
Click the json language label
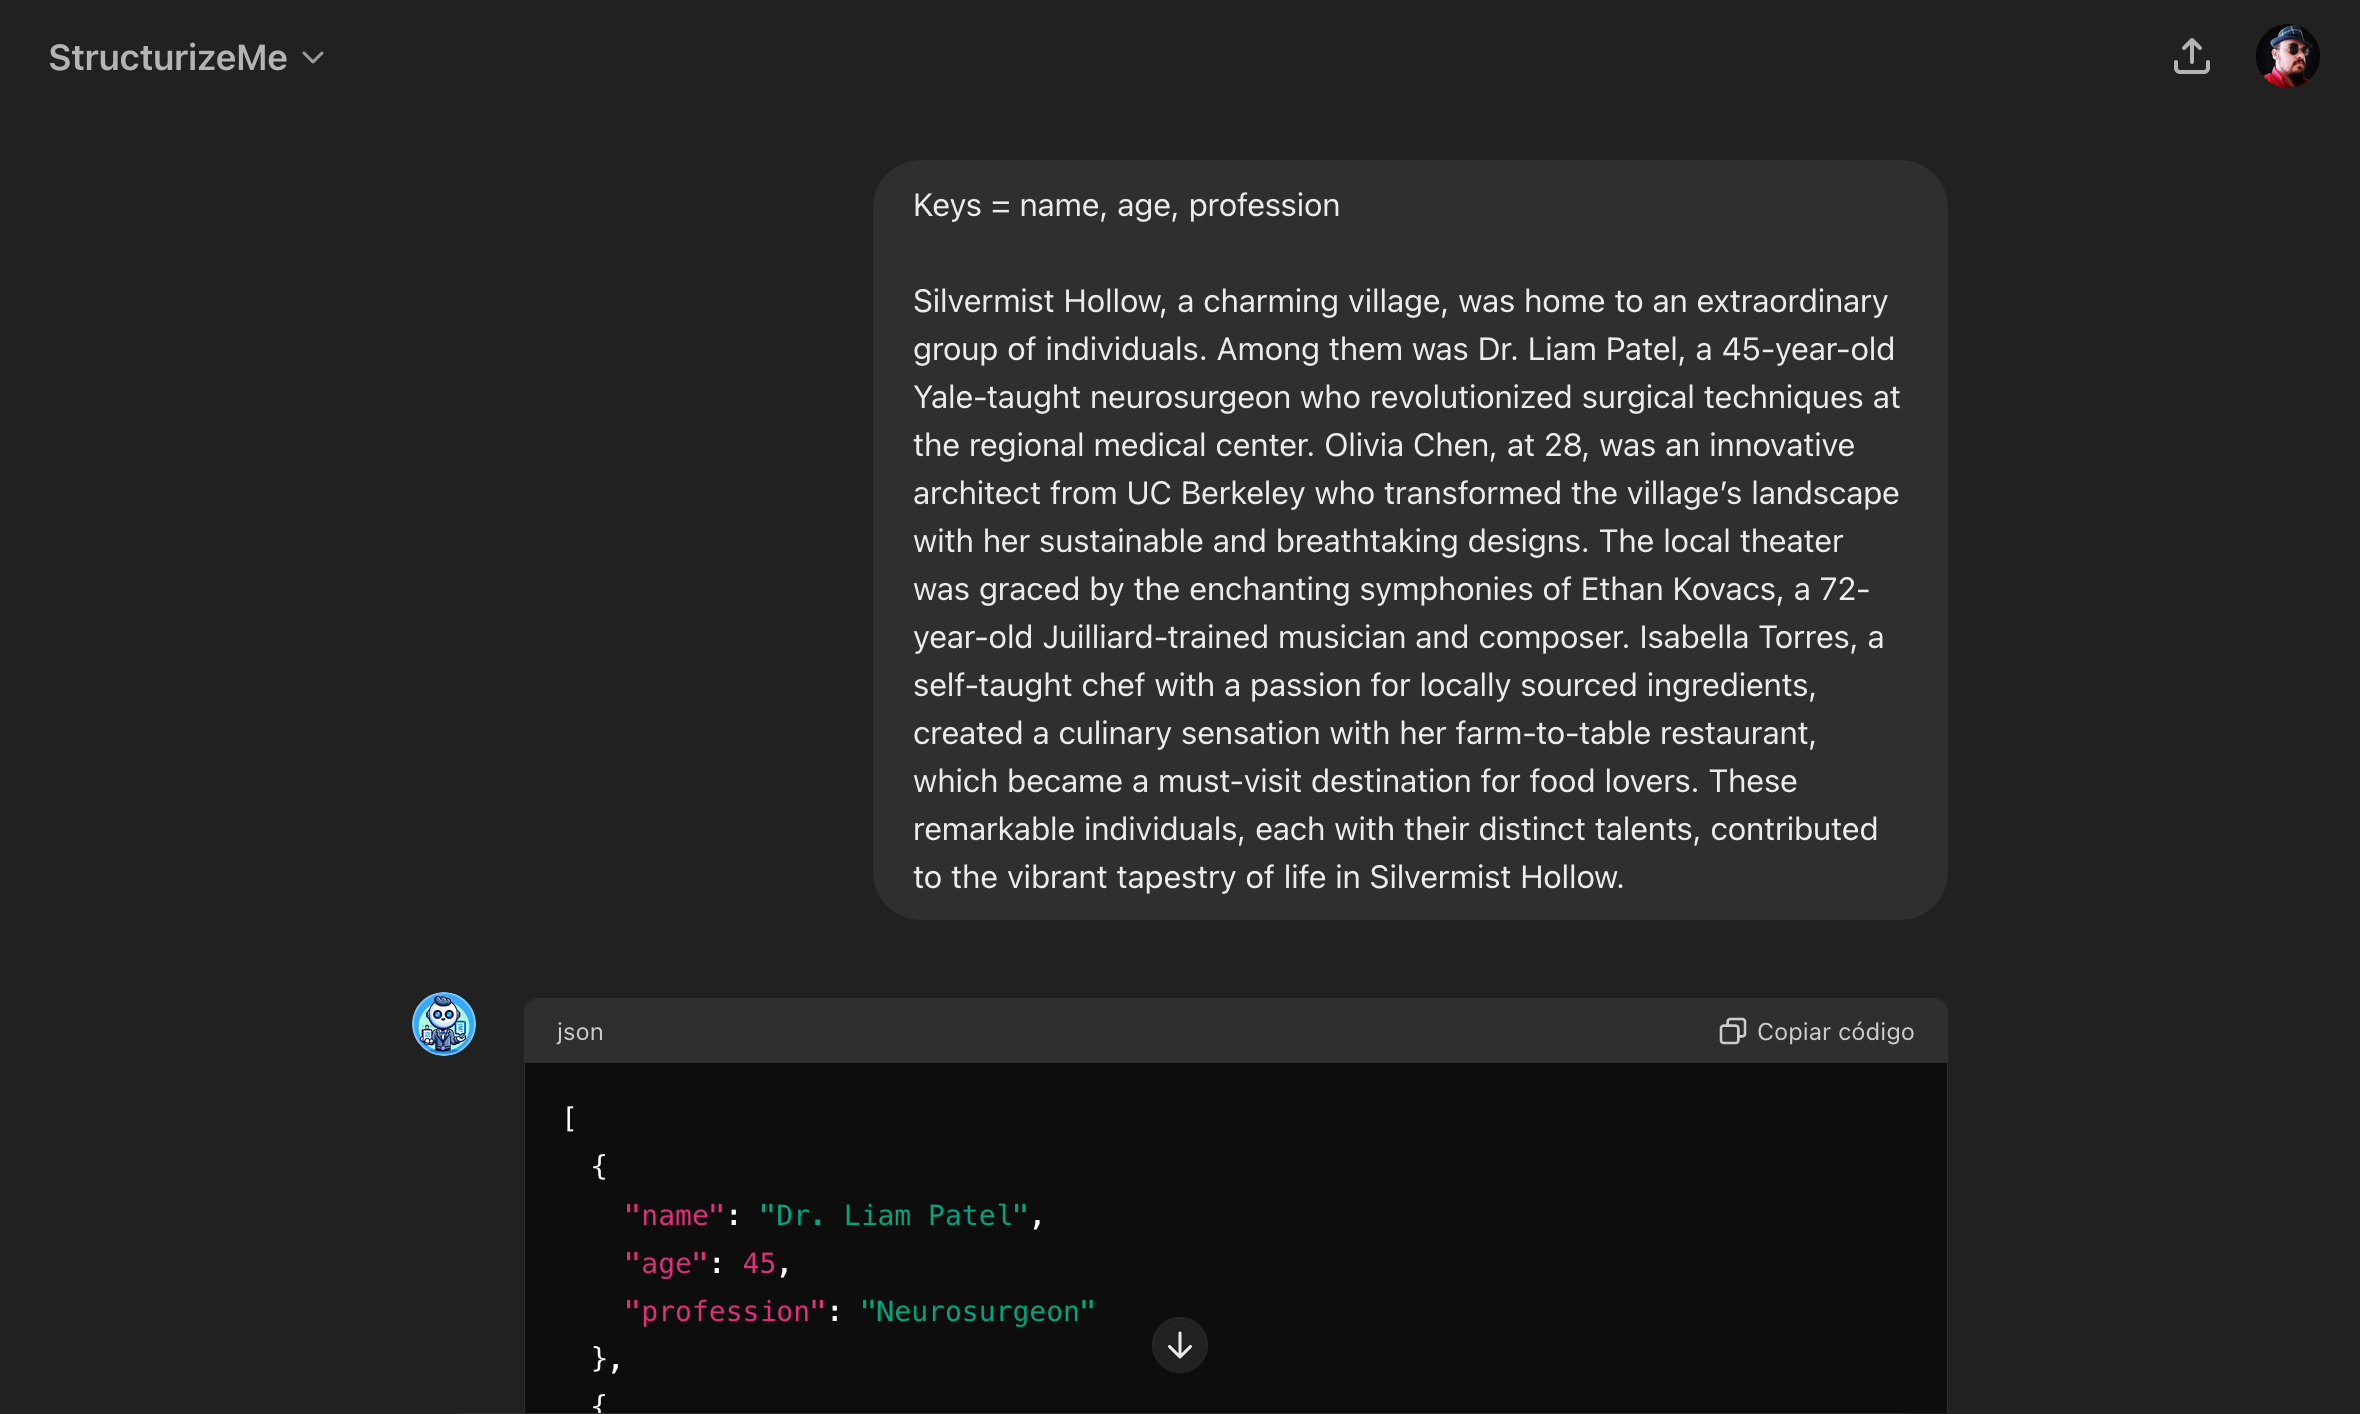pyautogui.click(x=580, y=1031)
